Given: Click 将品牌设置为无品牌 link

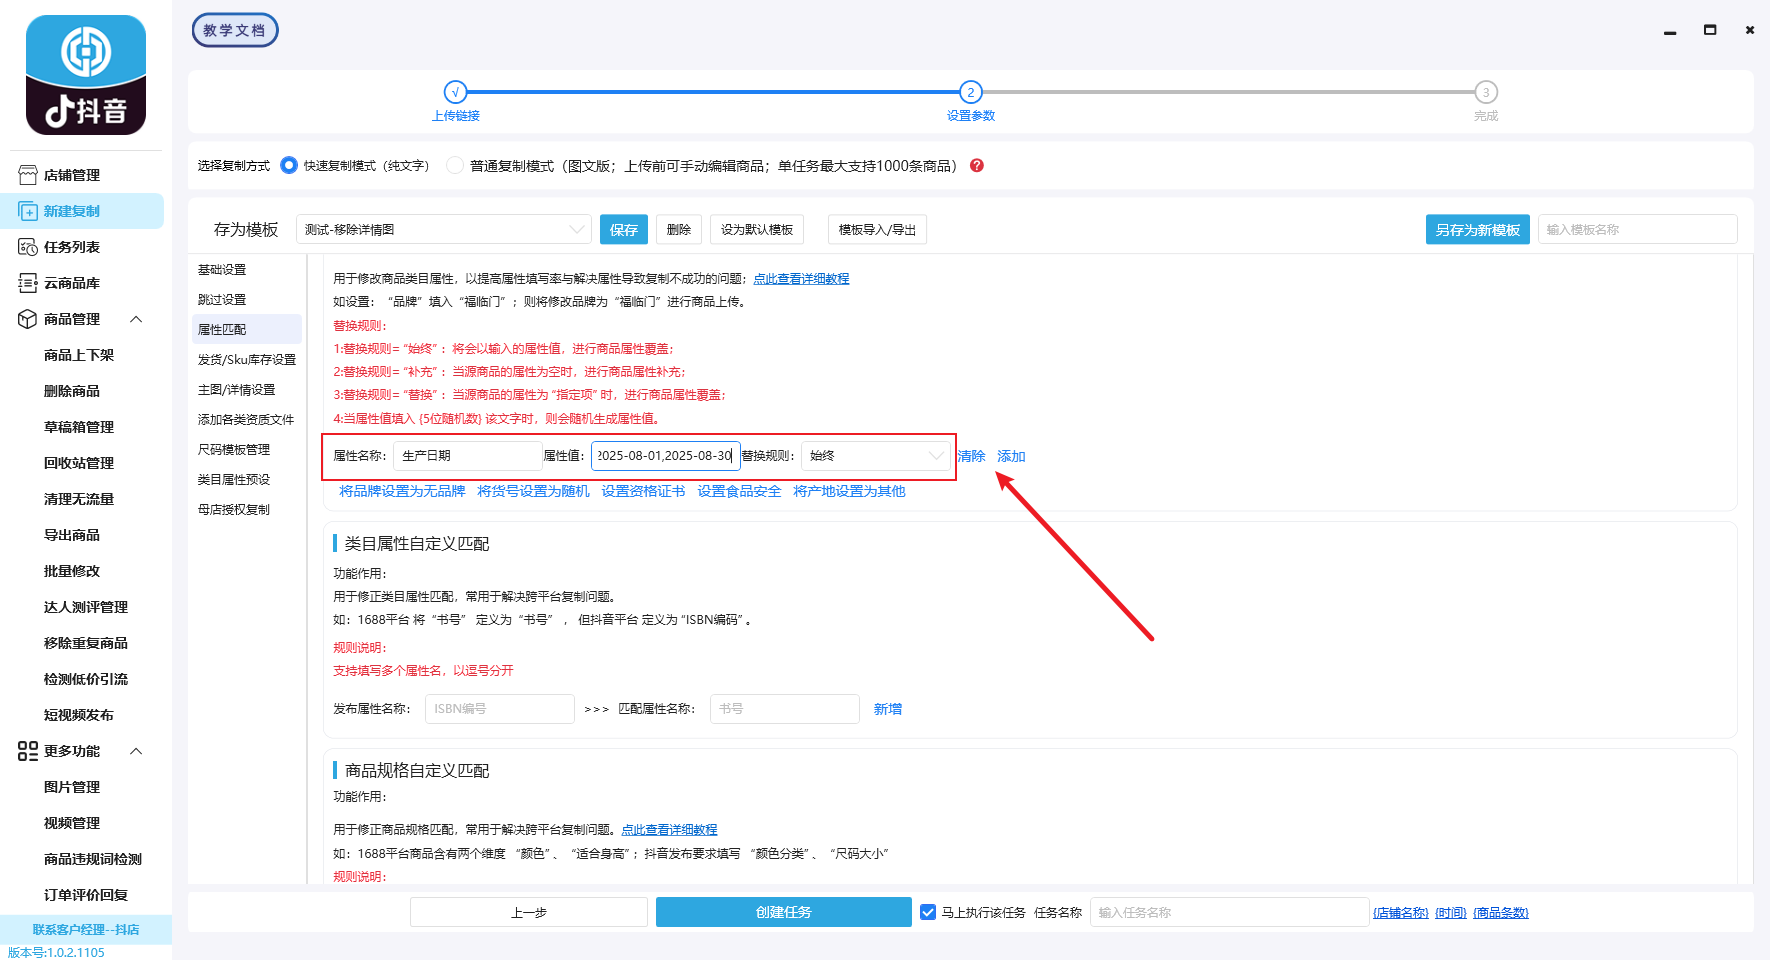Looking at the screenshot, I should point(402,491).
